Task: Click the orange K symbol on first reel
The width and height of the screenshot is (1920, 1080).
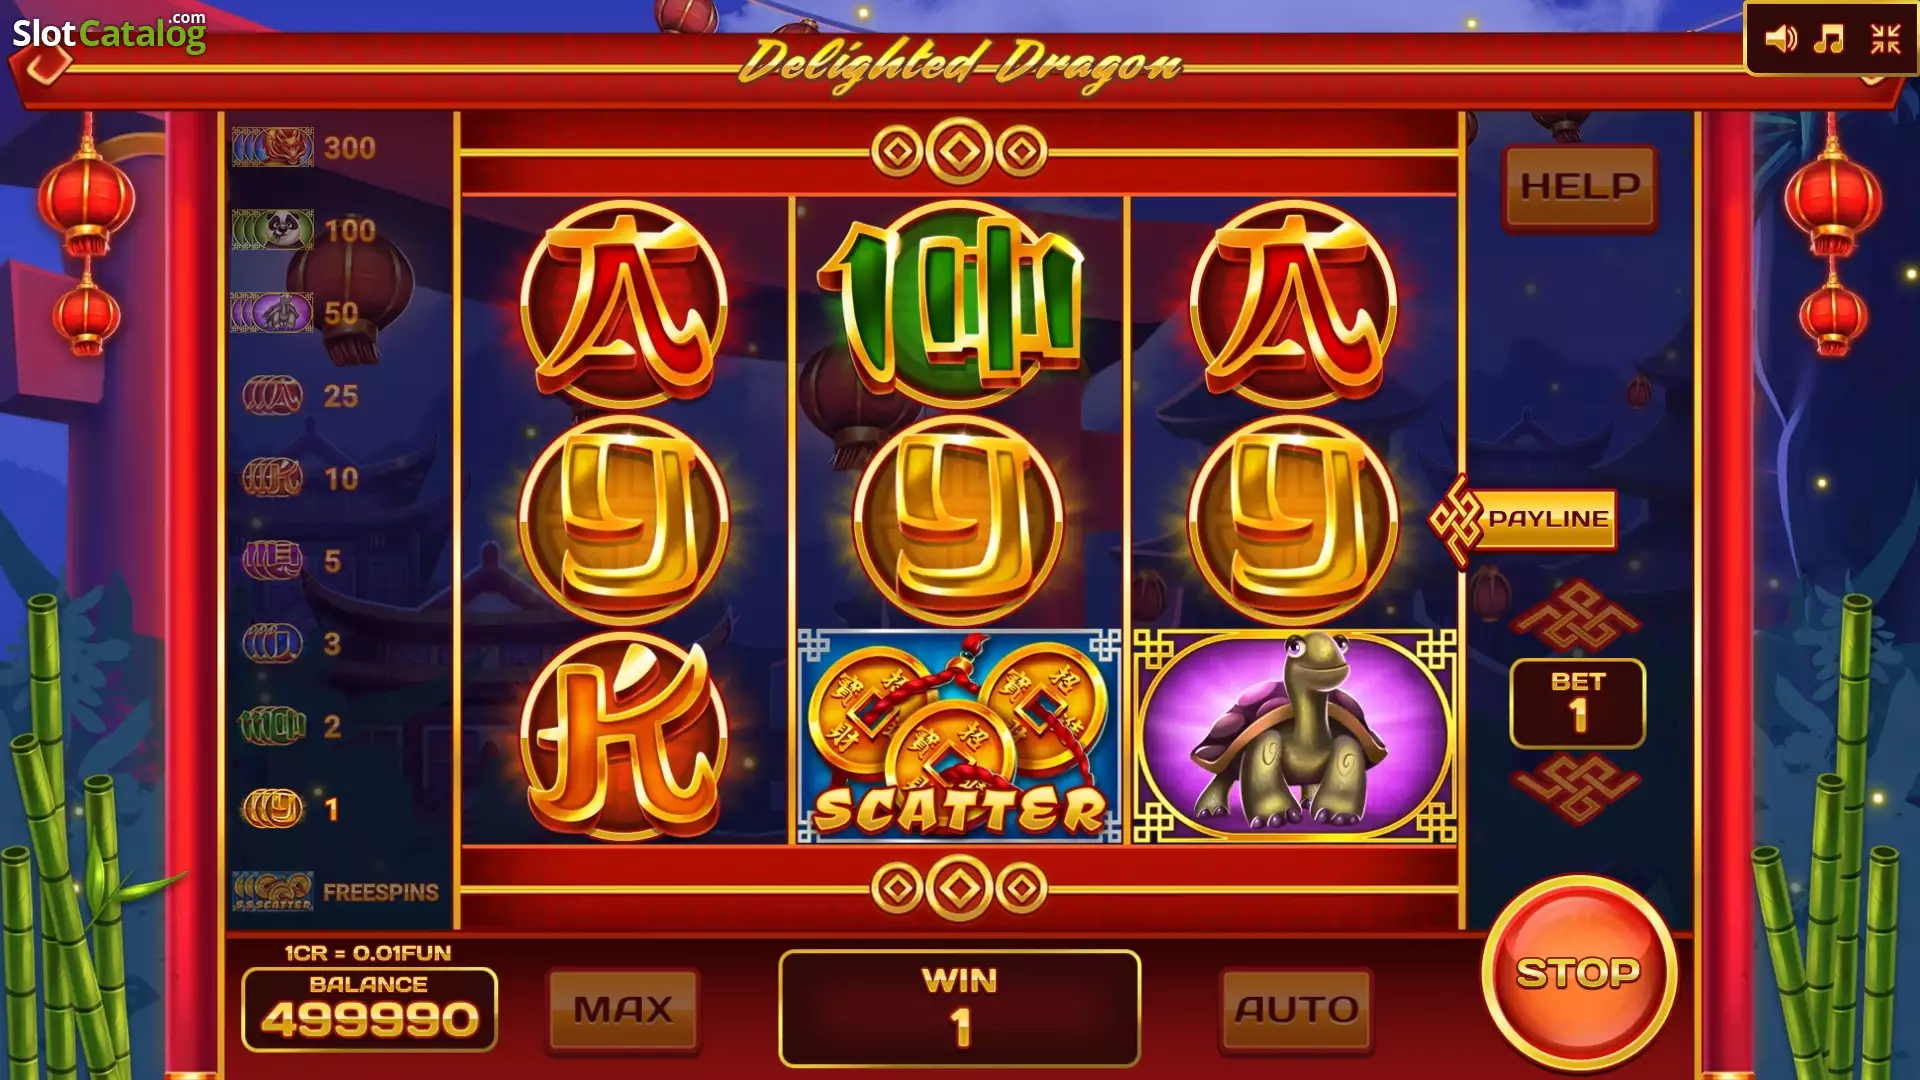Action: click(624, 736)
